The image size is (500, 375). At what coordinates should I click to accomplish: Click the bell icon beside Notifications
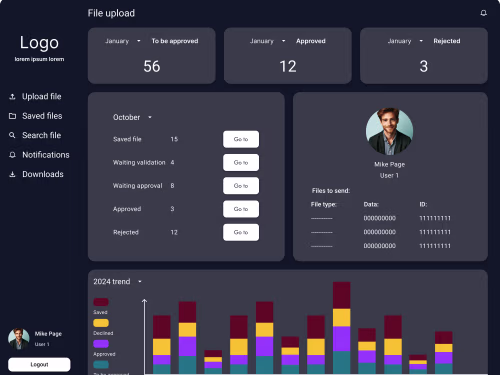coord(12,155)
